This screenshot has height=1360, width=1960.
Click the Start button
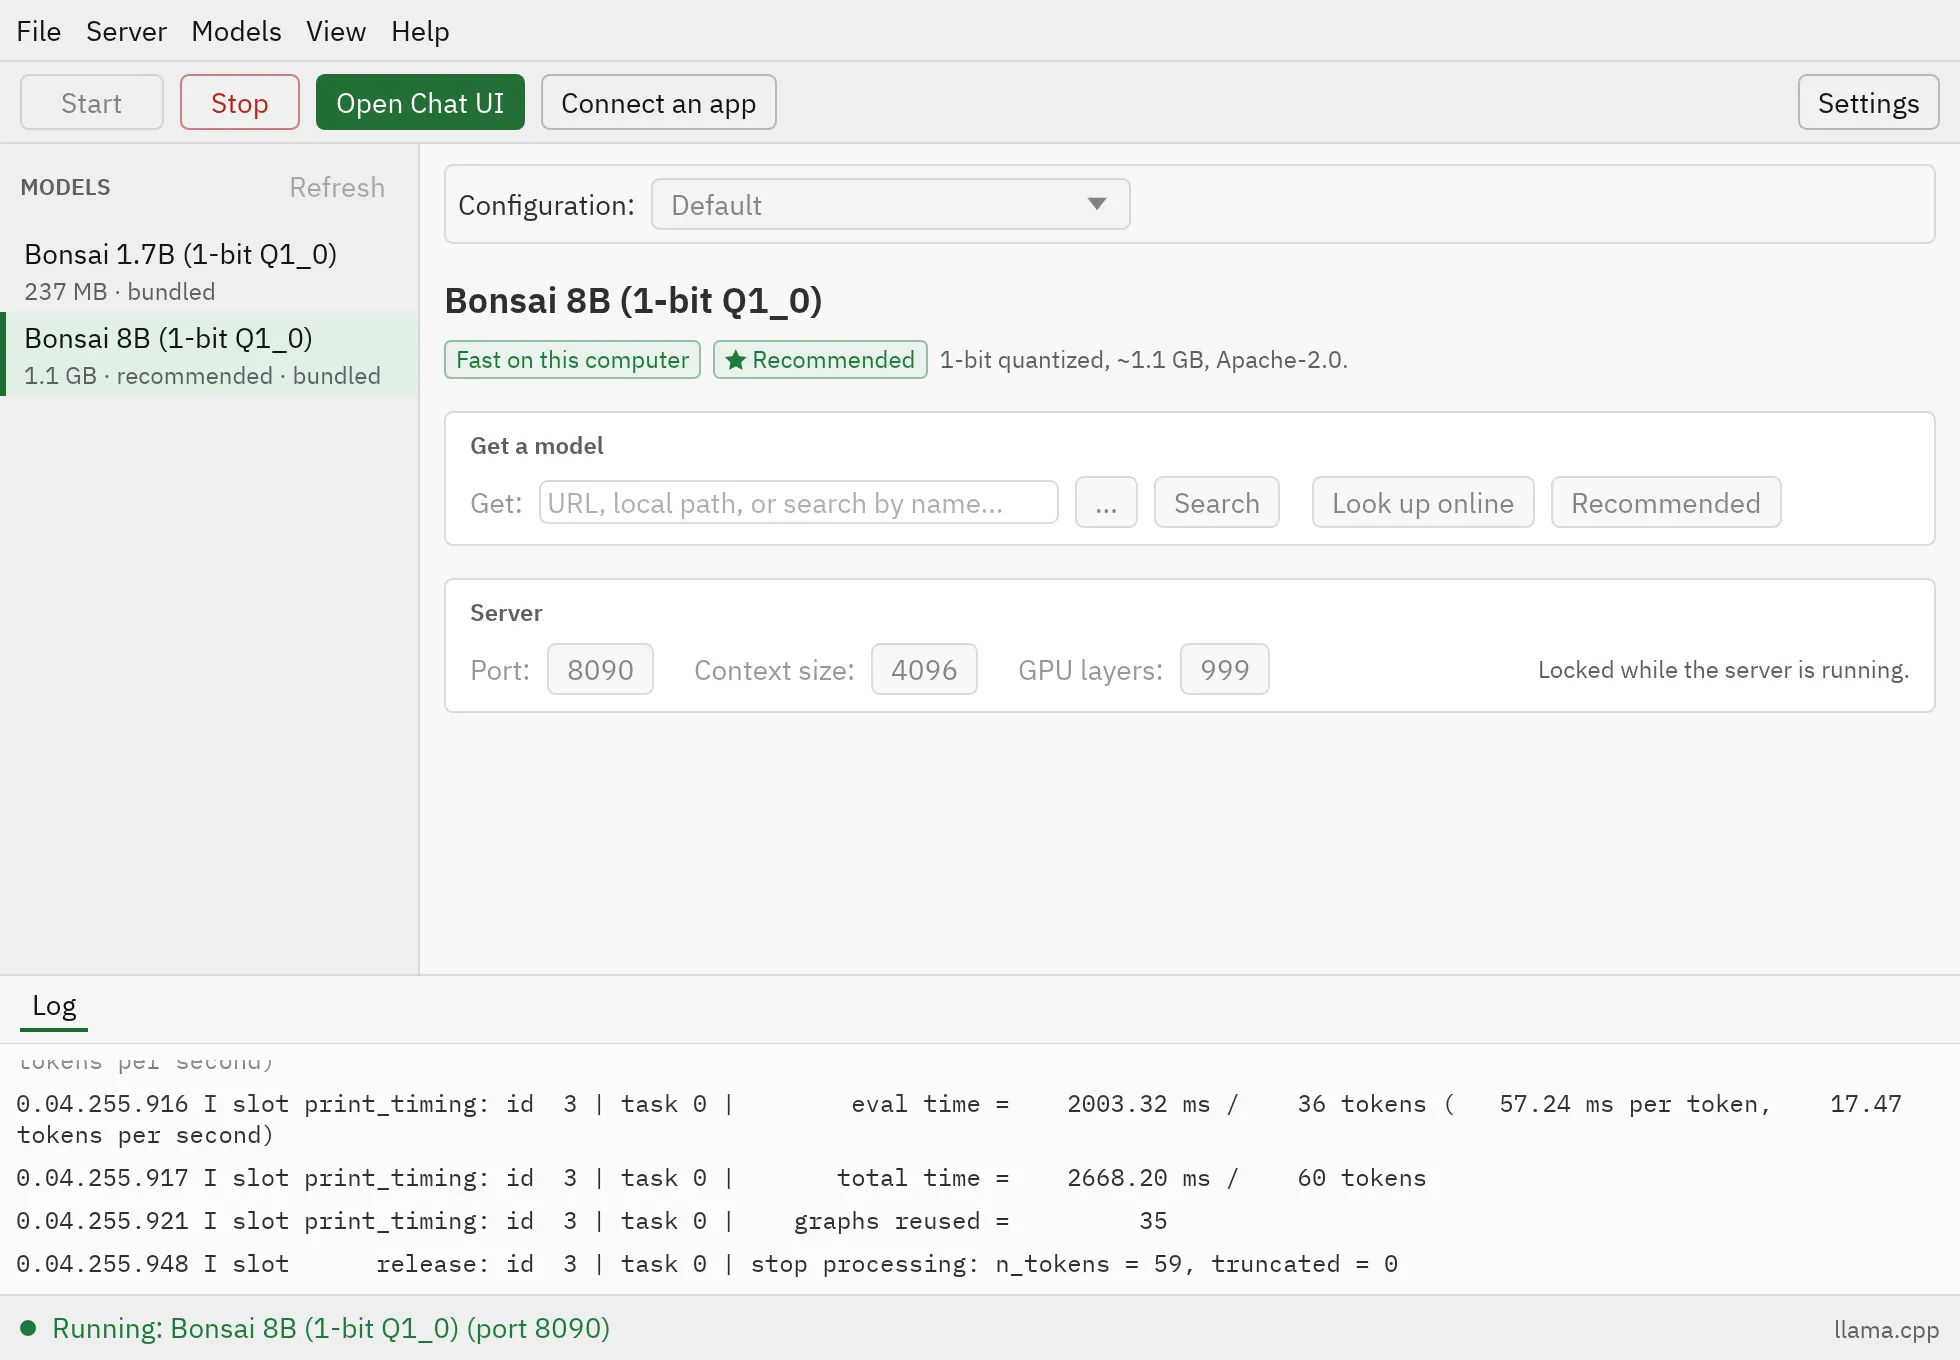[x=92, y=102]
